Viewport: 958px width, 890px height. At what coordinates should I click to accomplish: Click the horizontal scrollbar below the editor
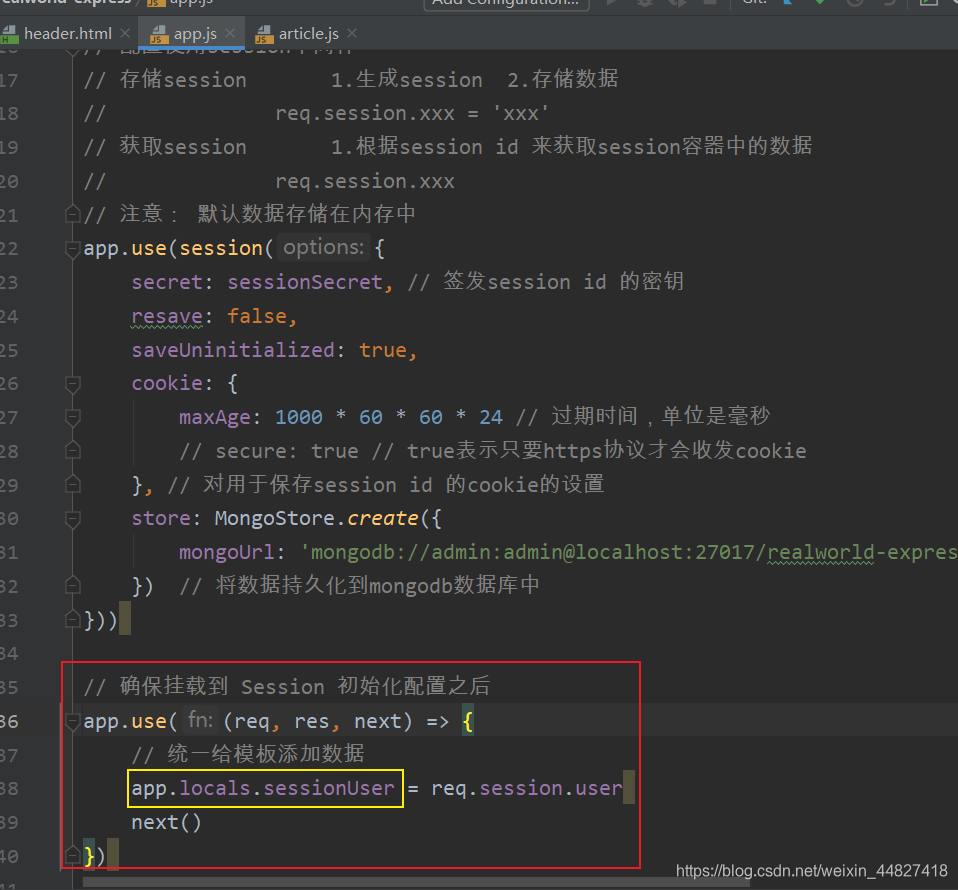[x=415, y=883]
